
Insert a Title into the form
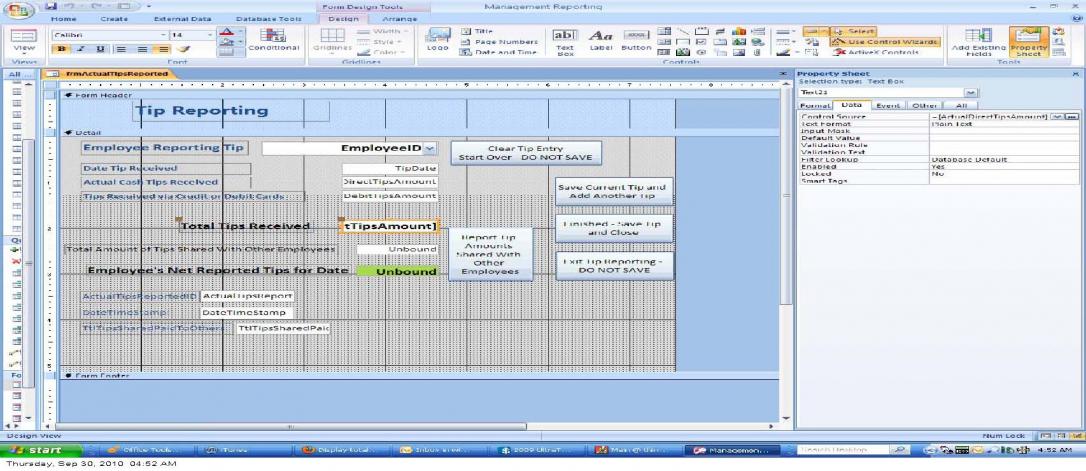point(477,31)
